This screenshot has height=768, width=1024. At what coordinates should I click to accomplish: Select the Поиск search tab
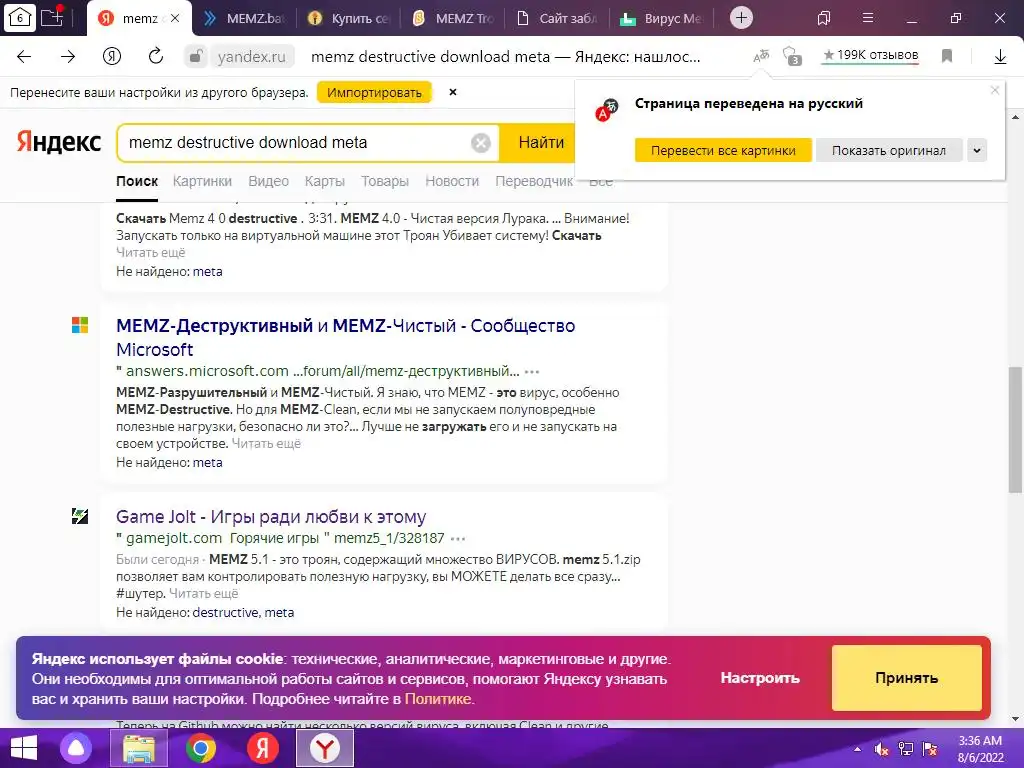[137, 181]
